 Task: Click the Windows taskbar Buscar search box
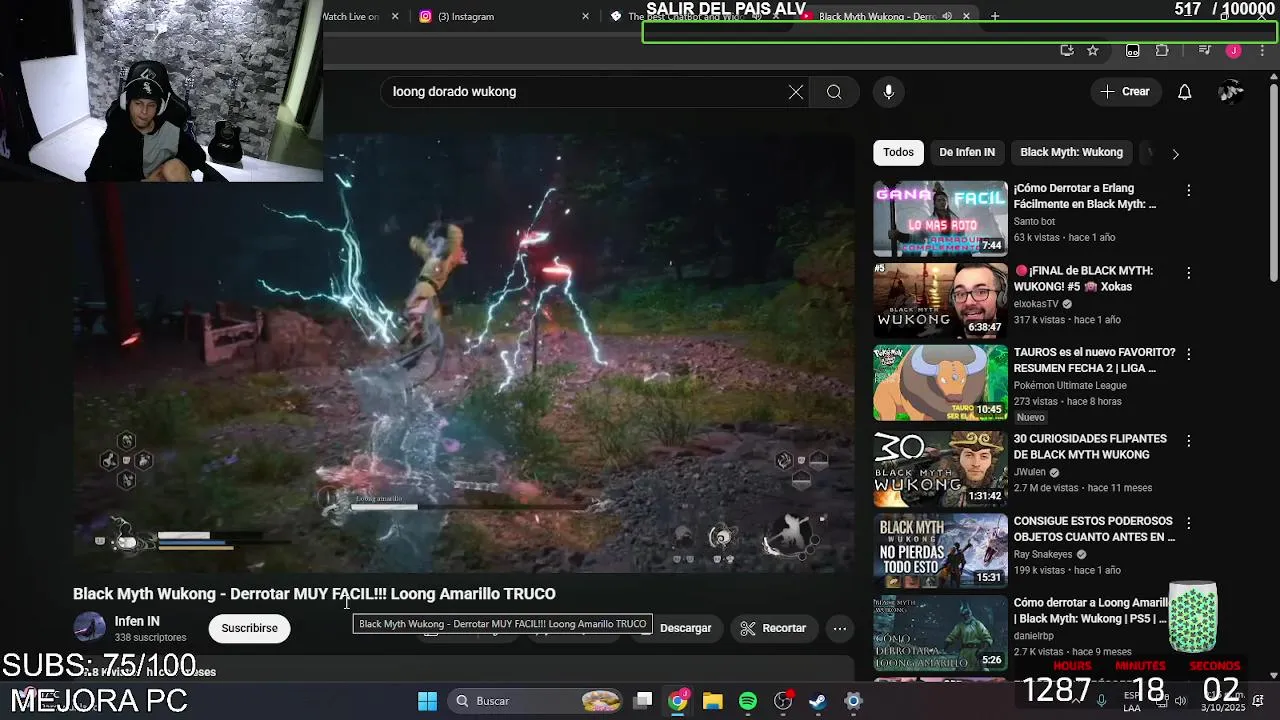[536, 701]
